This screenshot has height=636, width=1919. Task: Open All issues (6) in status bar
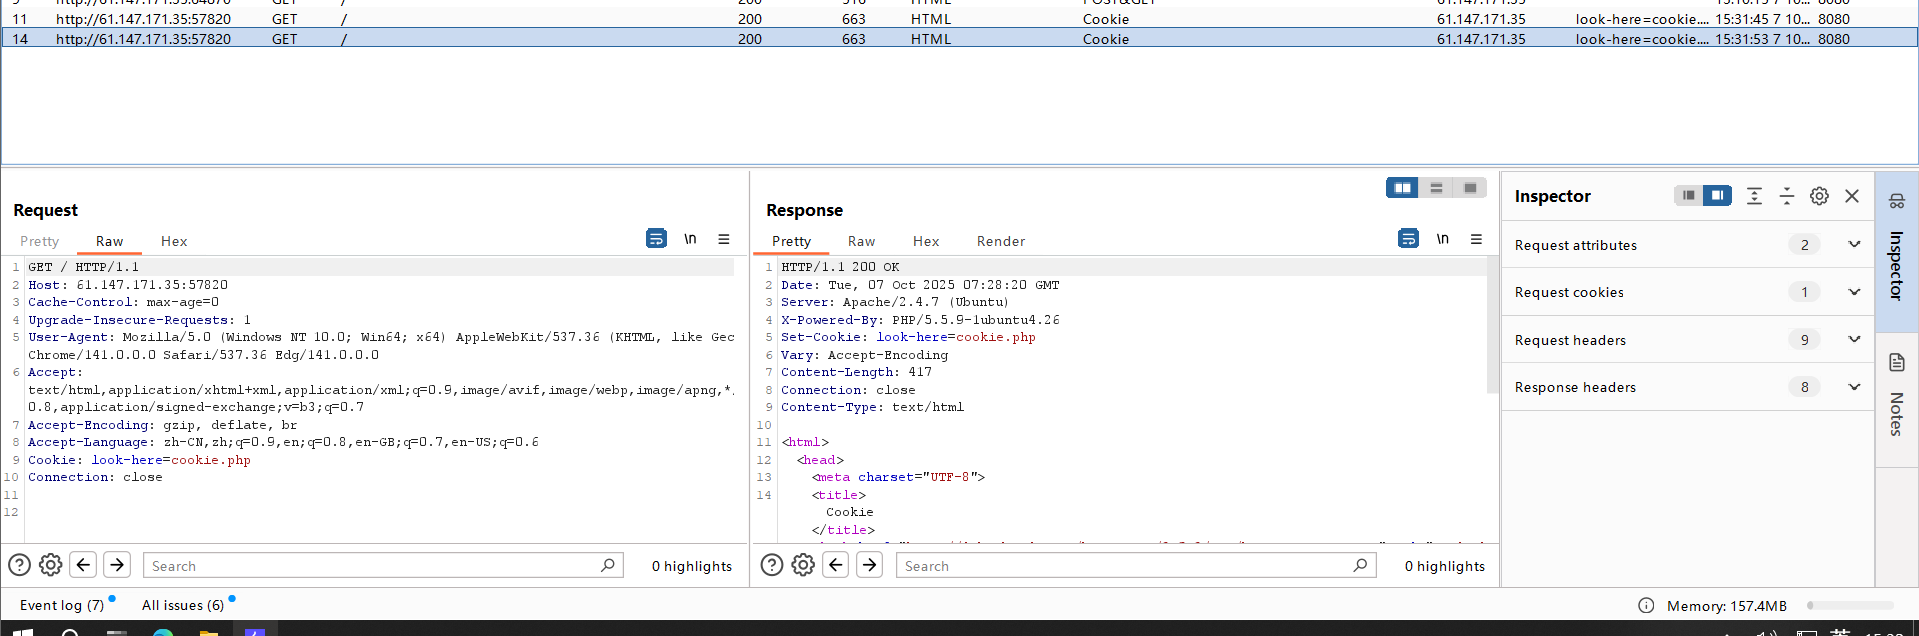[x=183, y=605]
